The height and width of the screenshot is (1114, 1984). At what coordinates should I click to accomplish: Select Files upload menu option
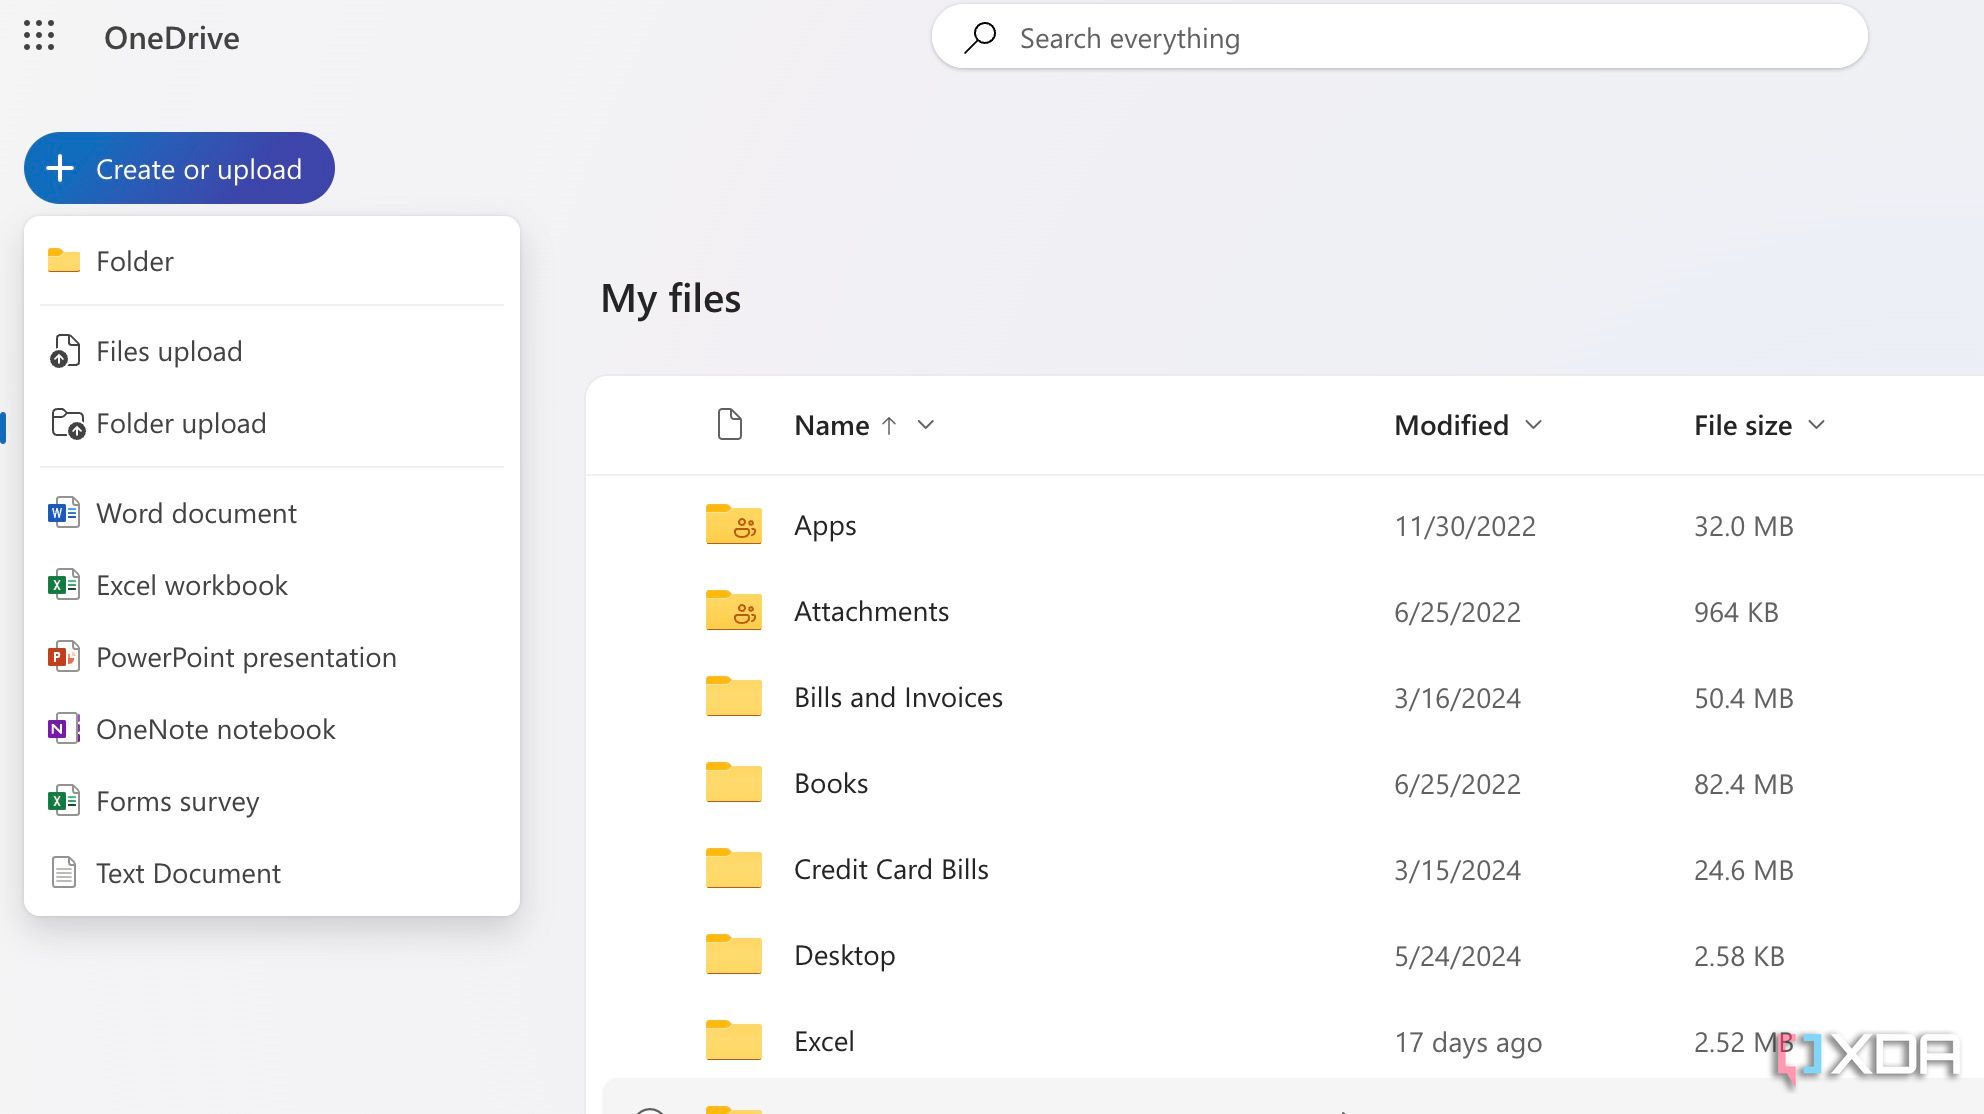tap(272, 351)
